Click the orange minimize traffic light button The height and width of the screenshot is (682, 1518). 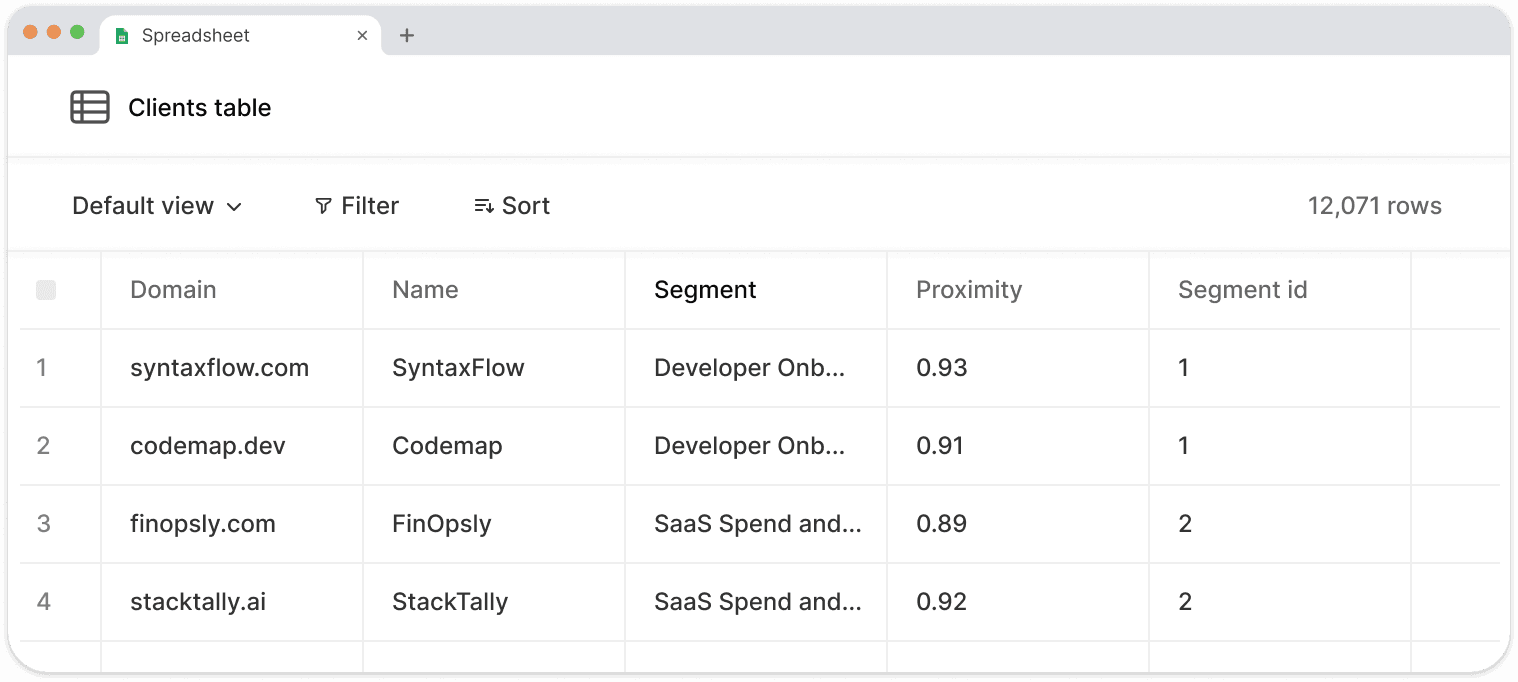pos(55,31)
